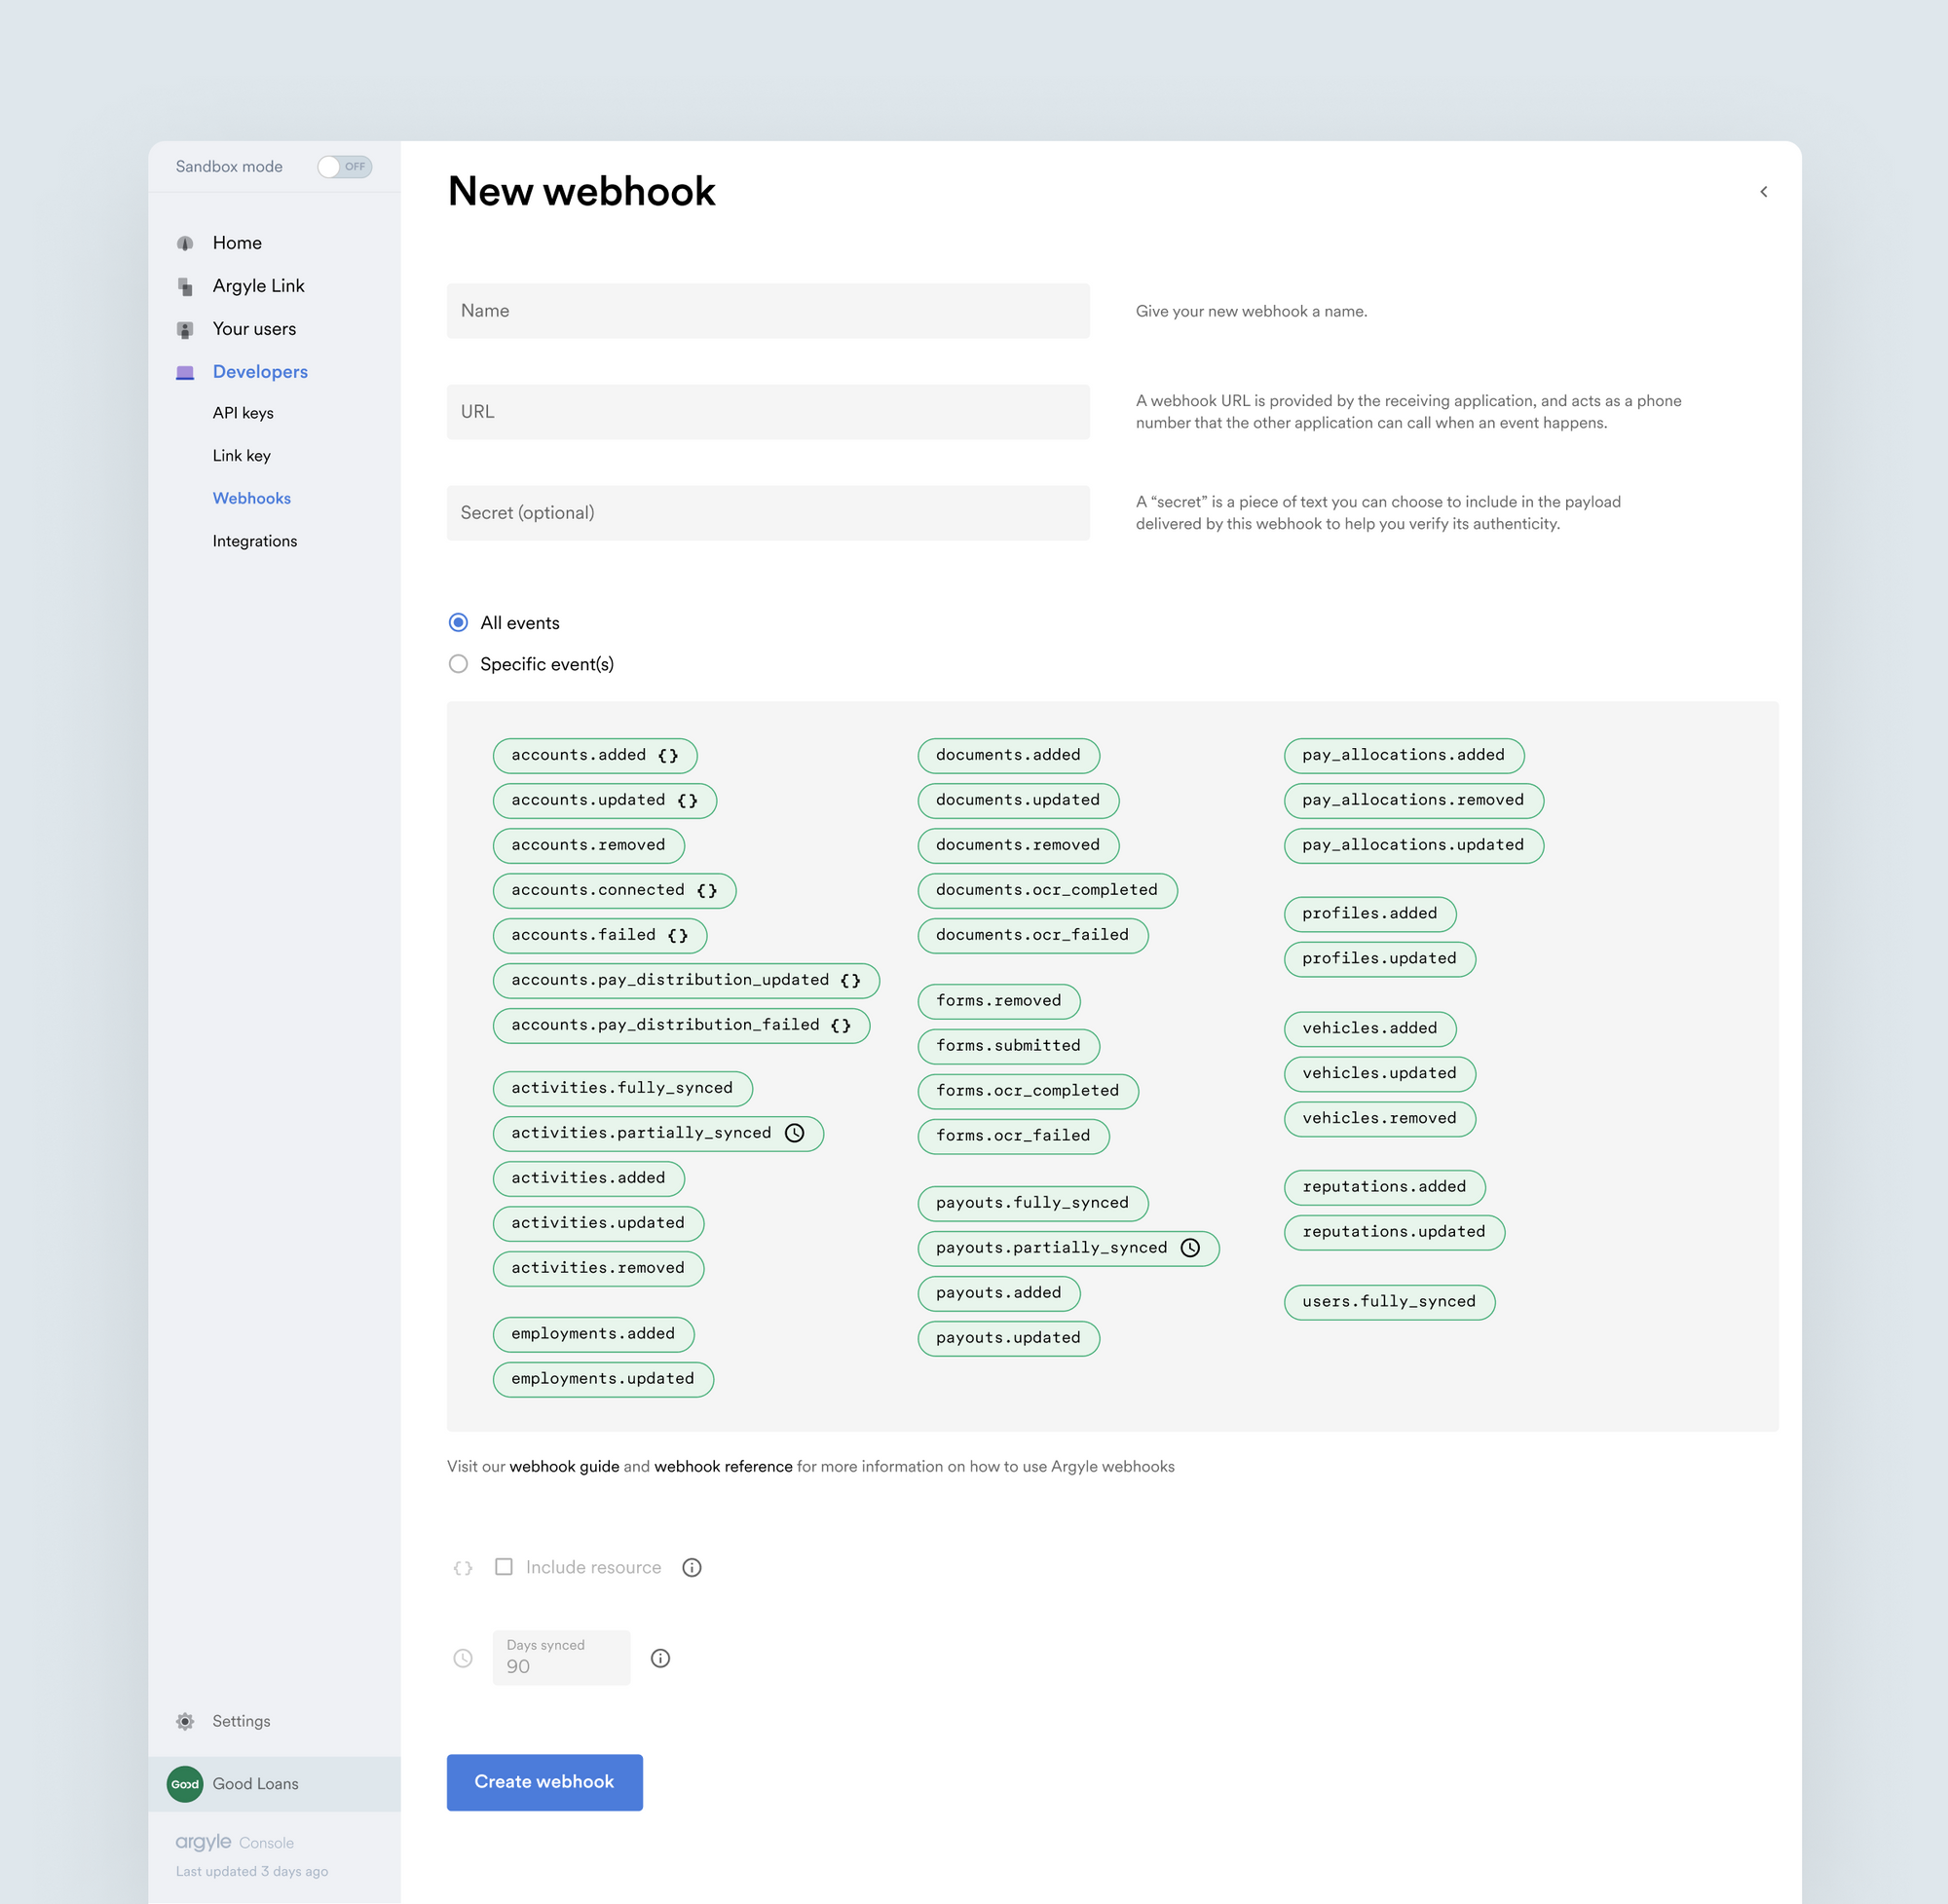Click the Settings gear icon

185,1721
